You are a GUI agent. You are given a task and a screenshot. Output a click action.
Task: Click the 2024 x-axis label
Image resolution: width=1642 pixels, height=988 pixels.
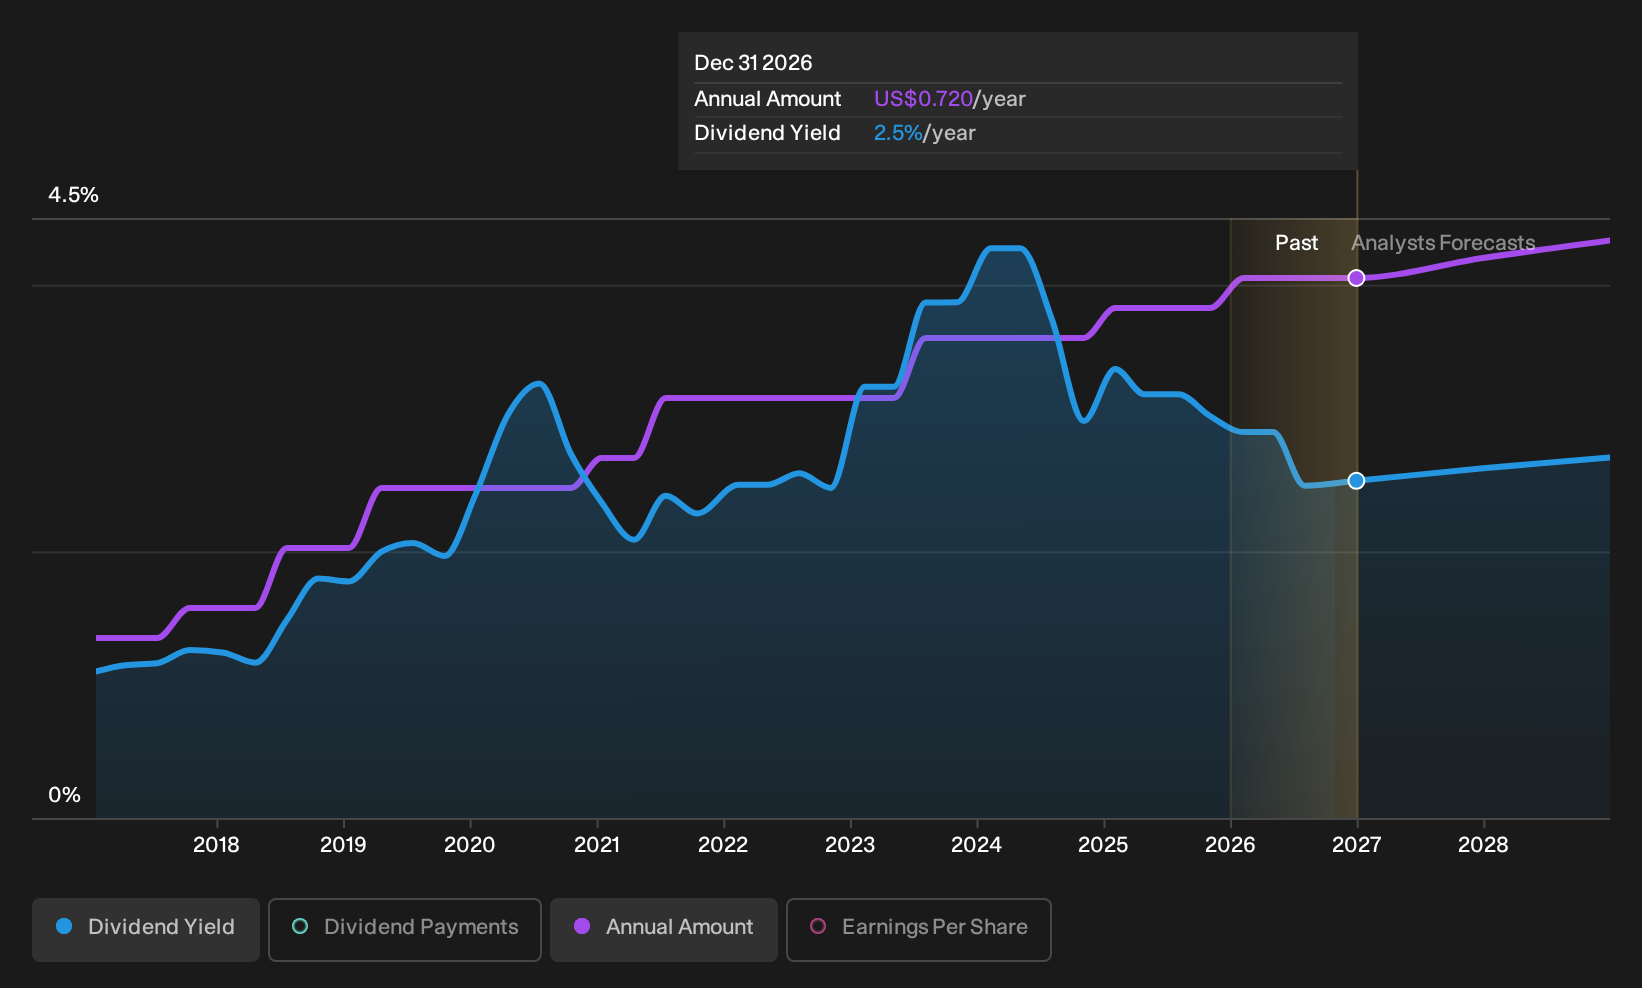pos(977,845)
